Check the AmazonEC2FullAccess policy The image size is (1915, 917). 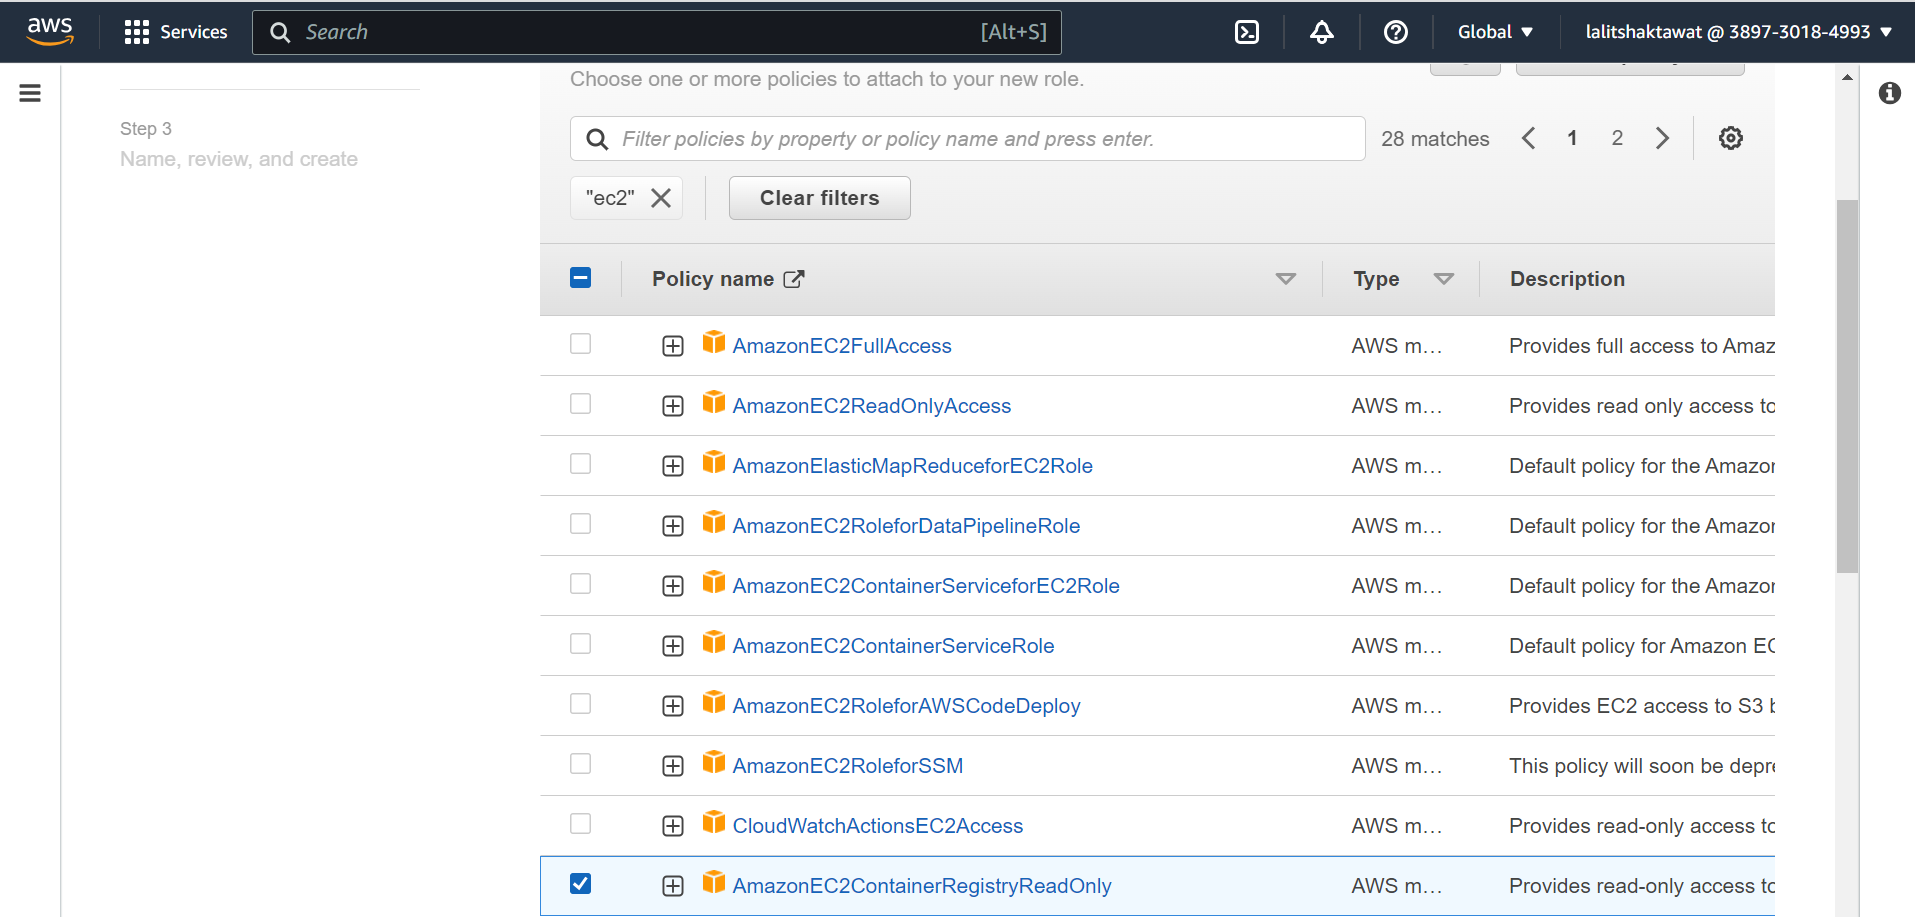click(x=581, y=344)
